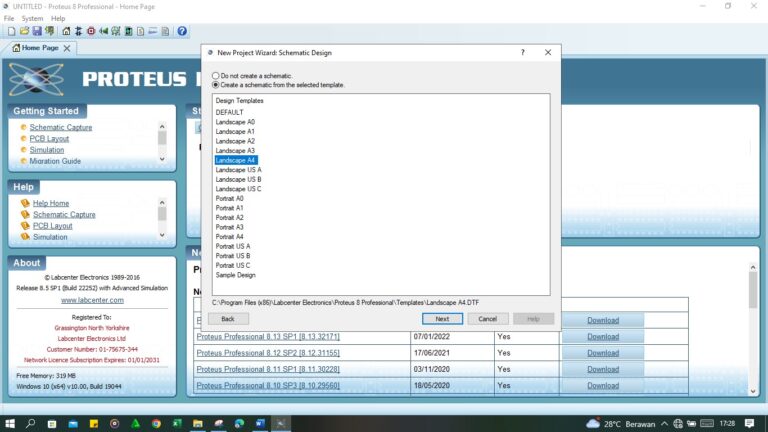Close the Home Page tab
The image size is (768, 432).
coord(67,48)
